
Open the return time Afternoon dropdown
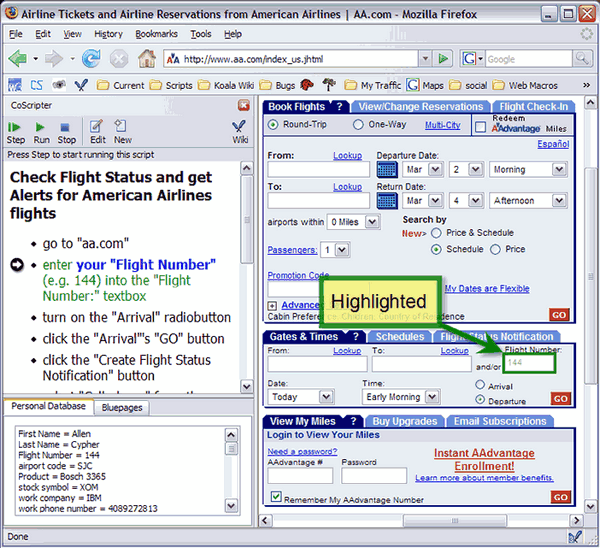[x=528, y=201]
